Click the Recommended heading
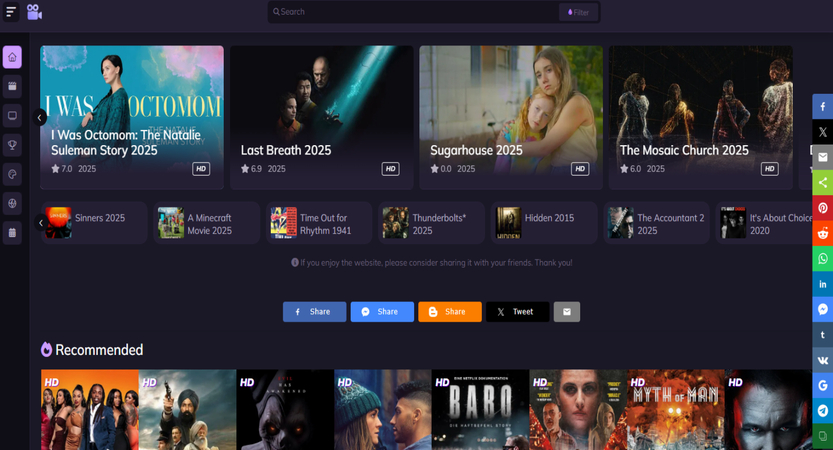The height and width of the screenshot is (450, 833). [x=99, y=350]
